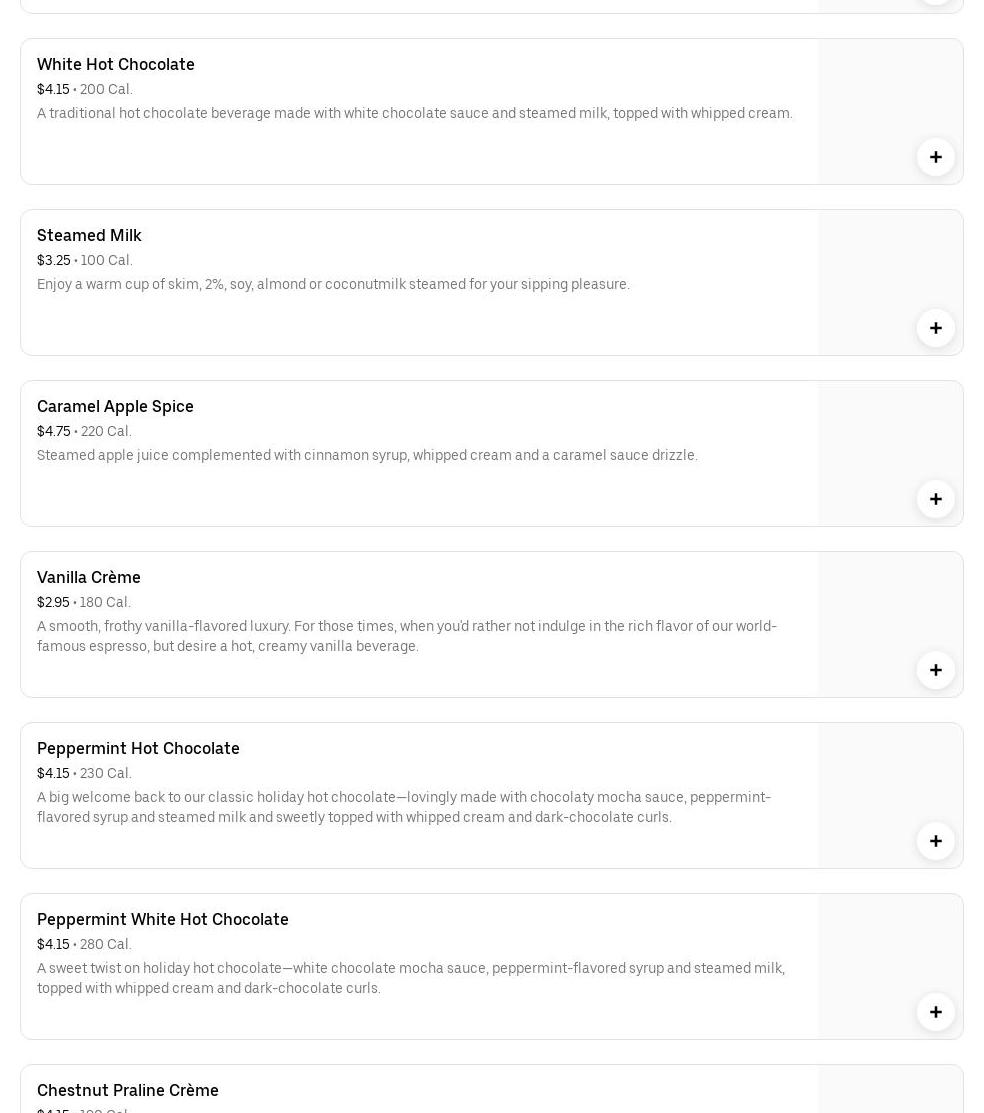Select Caramel Apple Spice title
The width and height of the screenshot is (984, 1113).
[115, 406]
